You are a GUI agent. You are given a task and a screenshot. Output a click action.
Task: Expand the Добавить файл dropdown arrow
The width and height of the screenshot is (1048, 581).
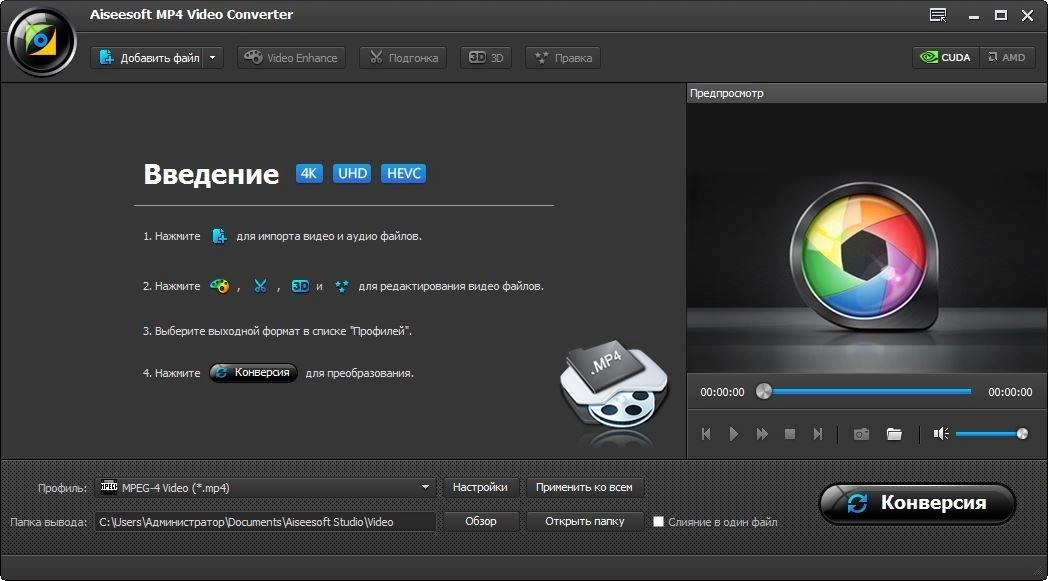(x=213, y=57)
